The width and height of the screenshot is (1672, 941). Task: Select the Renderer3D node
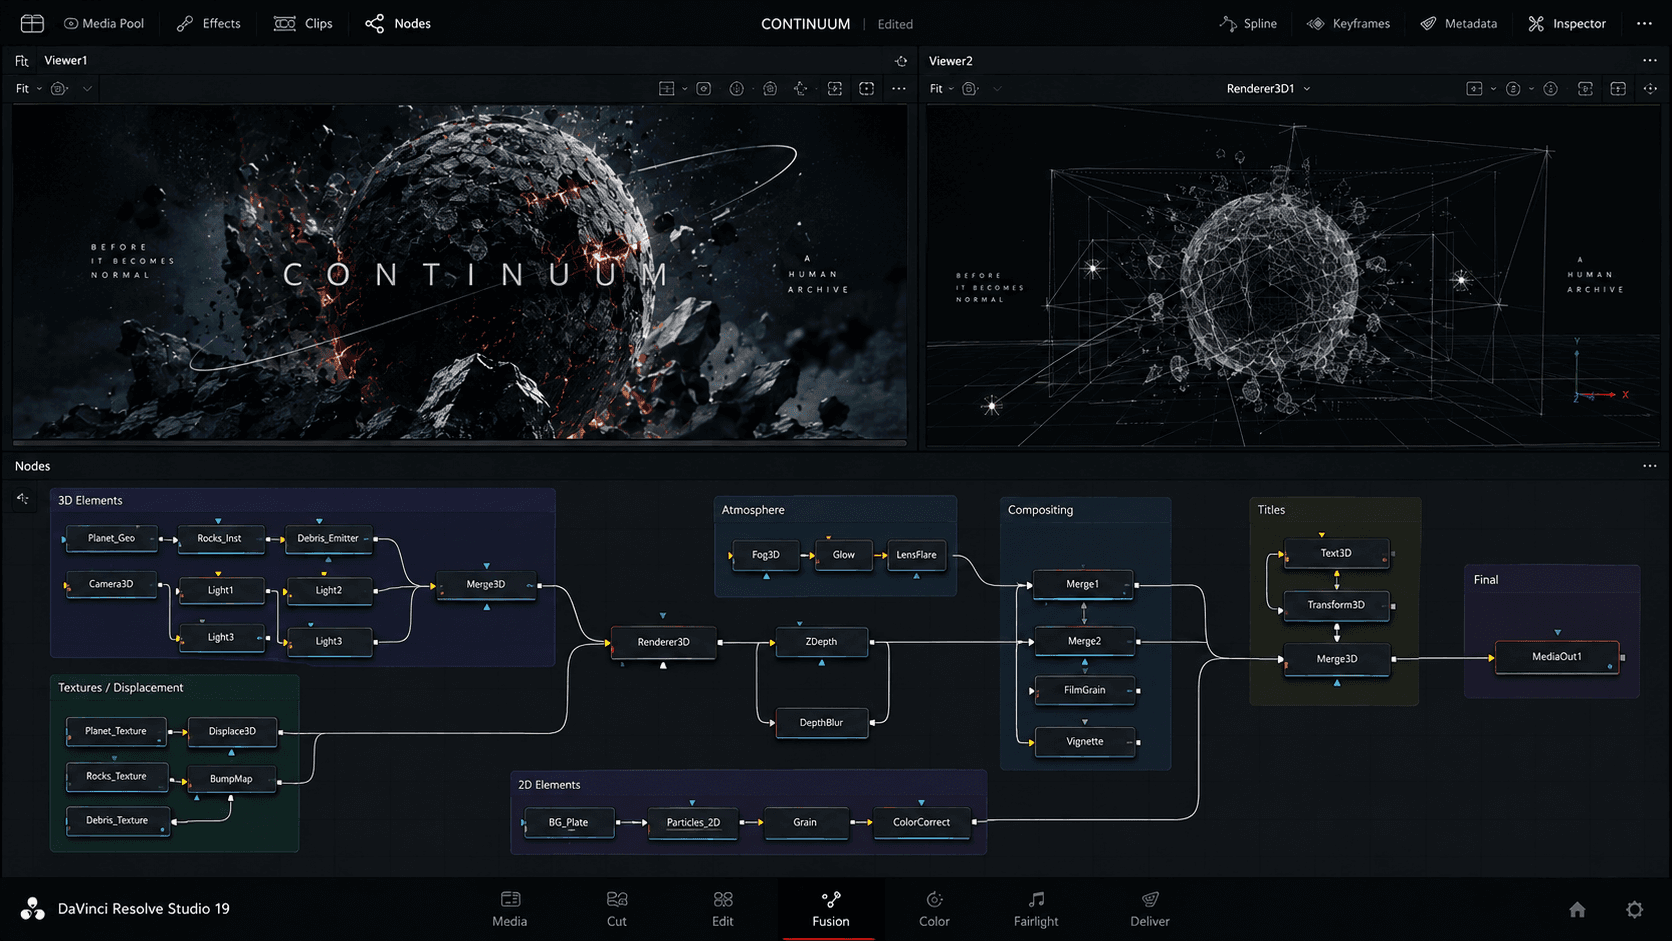pos(664,642)
